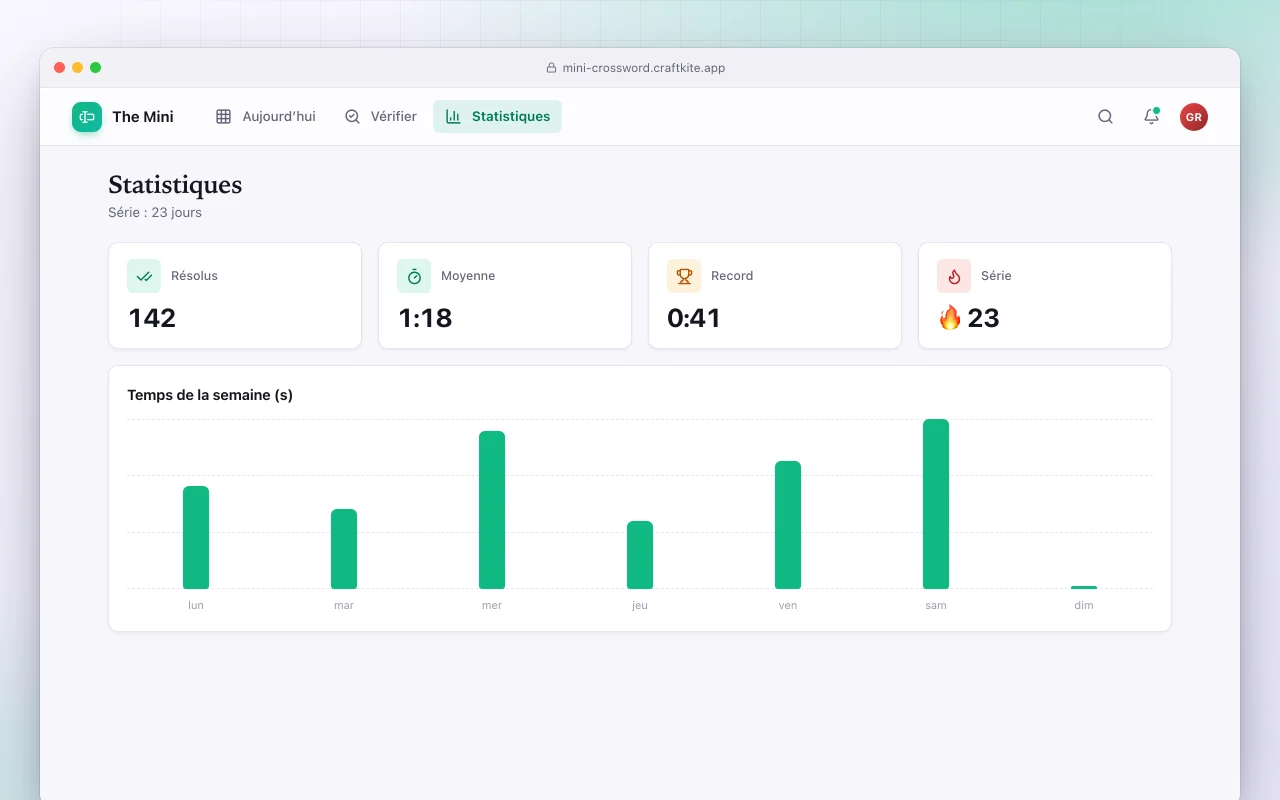Switch to the Aujourd'hui tab
The height and width of the screenshot is (800, 1280).
click(x=266, y=117)
